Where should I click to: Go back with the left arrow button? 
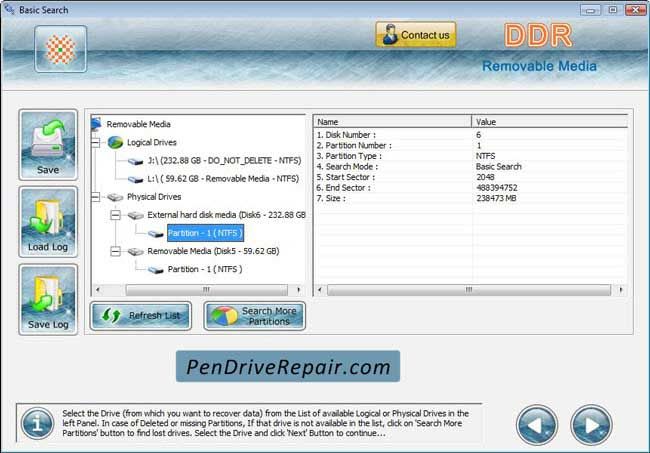[537, 425]
